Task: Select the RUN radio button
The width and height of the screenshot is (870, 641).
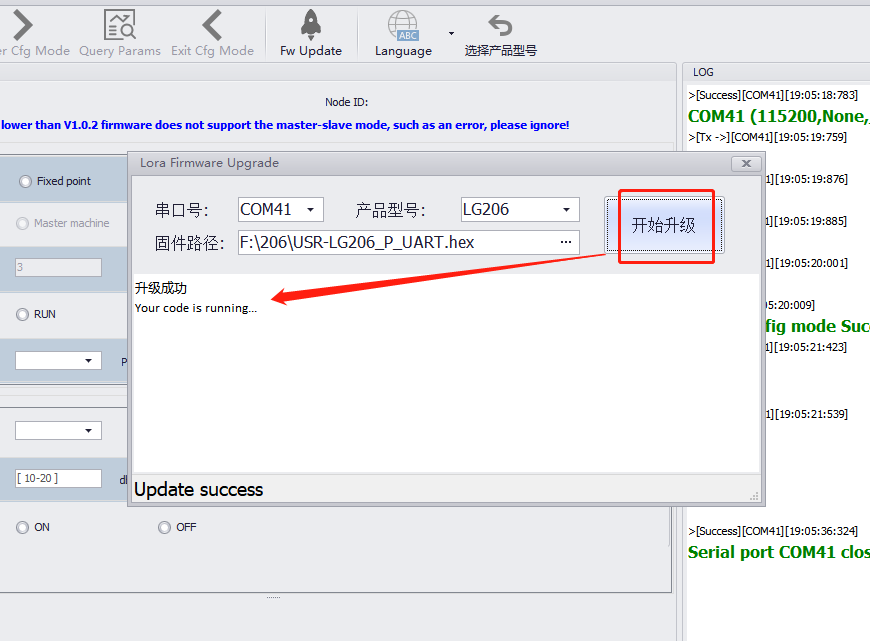Action: [22, 314]
